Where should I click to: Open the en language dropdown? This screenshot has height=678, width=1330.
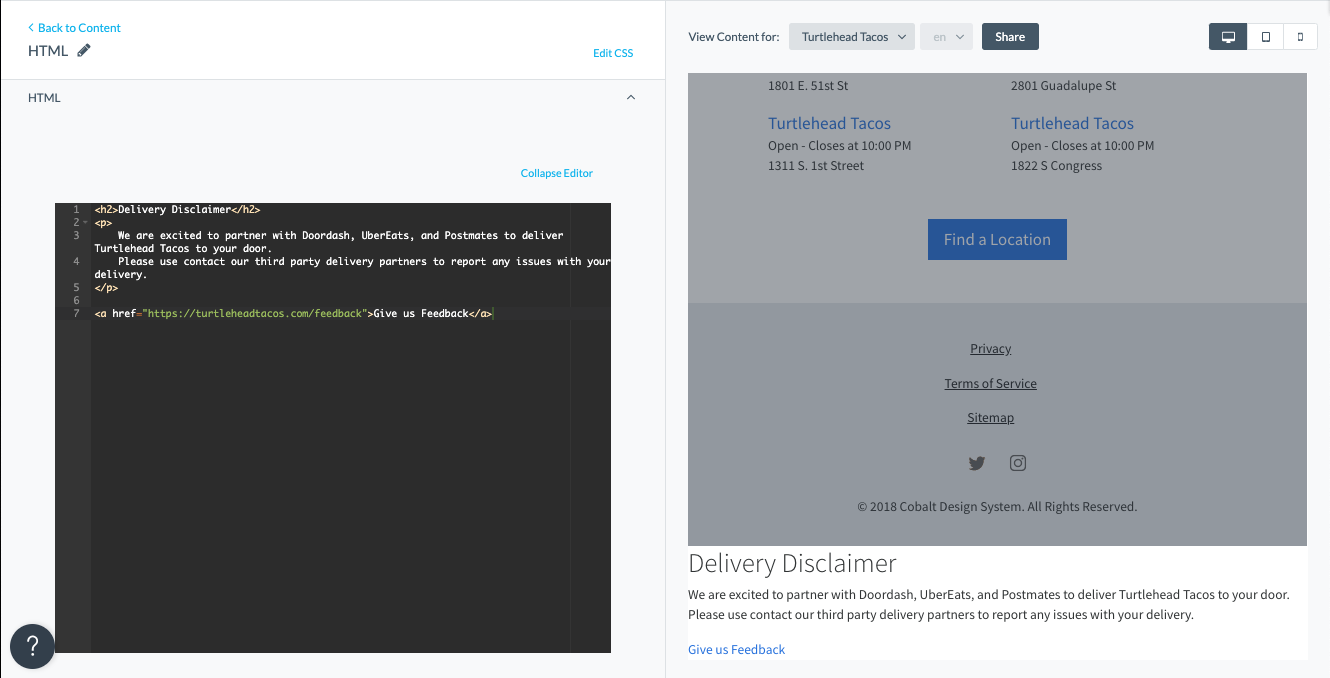pyautogui.click(x=946, y=37)
